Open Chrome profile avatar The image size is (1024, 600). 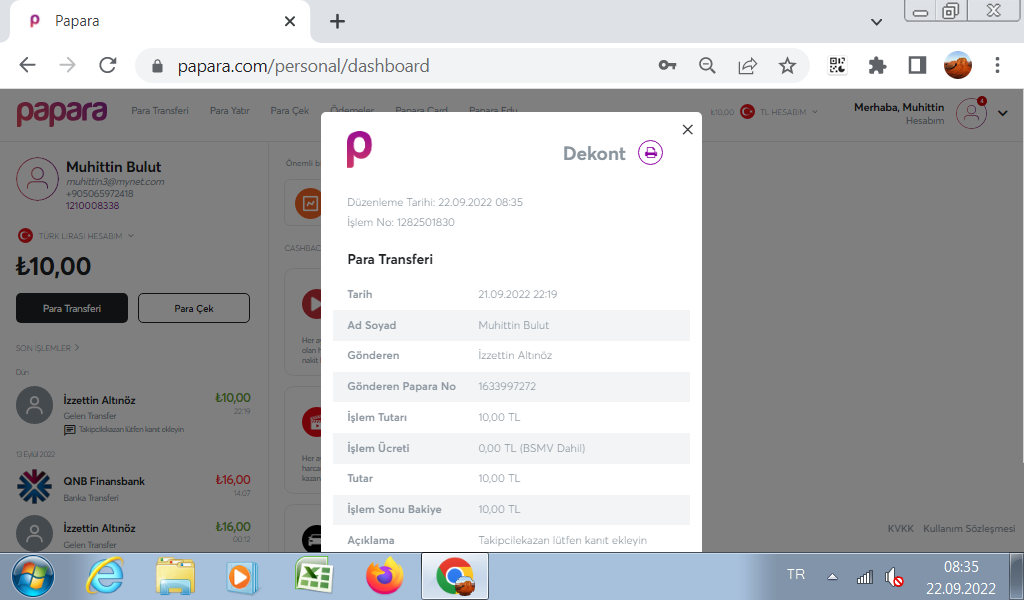click(x=957, y=65)
